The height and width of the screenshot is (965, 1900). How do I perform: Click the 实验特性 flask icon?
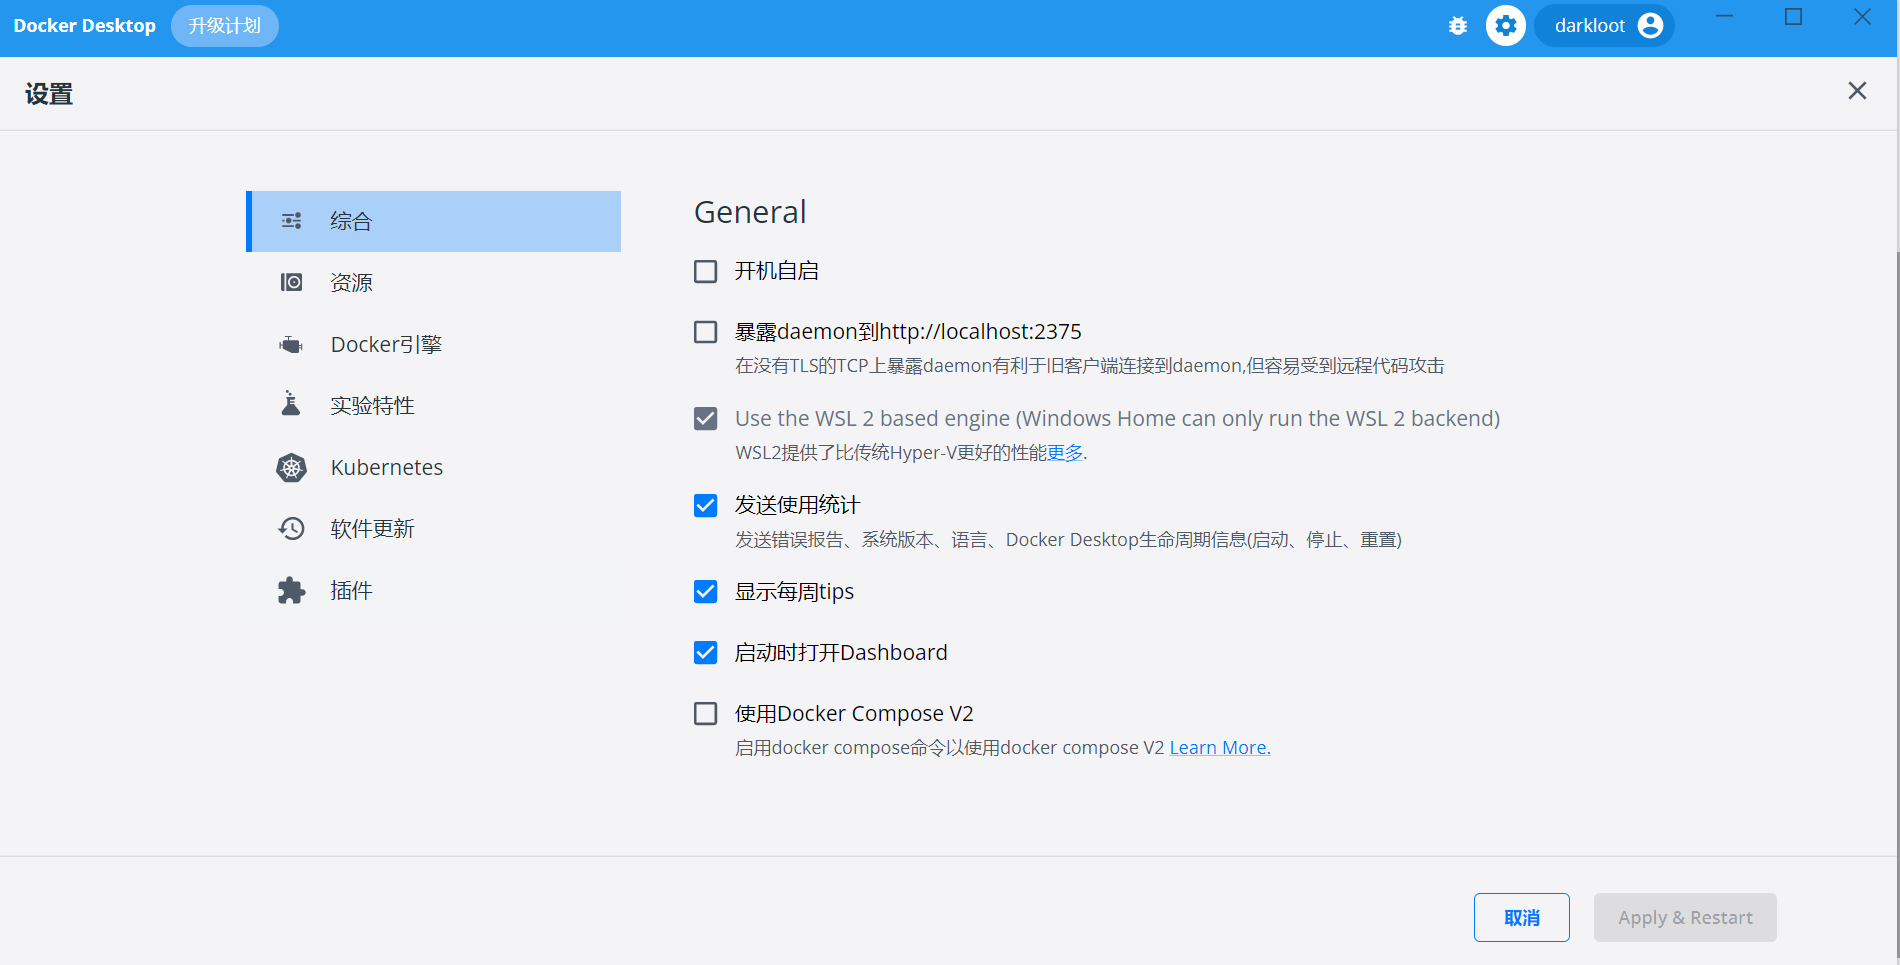(x=291, y=404)
